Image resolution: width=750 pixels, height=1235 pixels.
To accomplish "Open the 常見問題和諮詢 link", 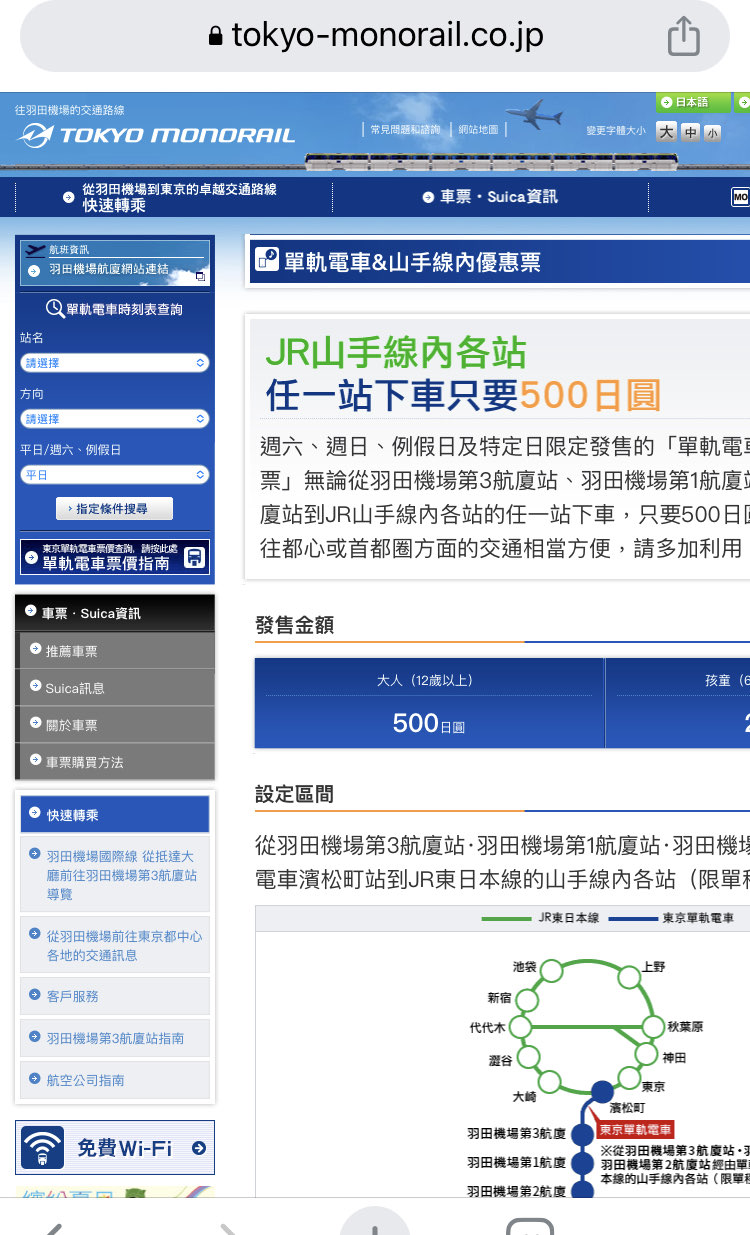I will coord(404,130).
